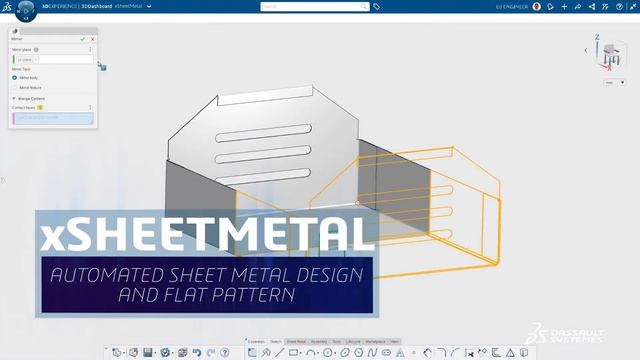This screenshot has height=360, width=640.
Task: Open the network share icon in top bar
Action: click(592, 7)
